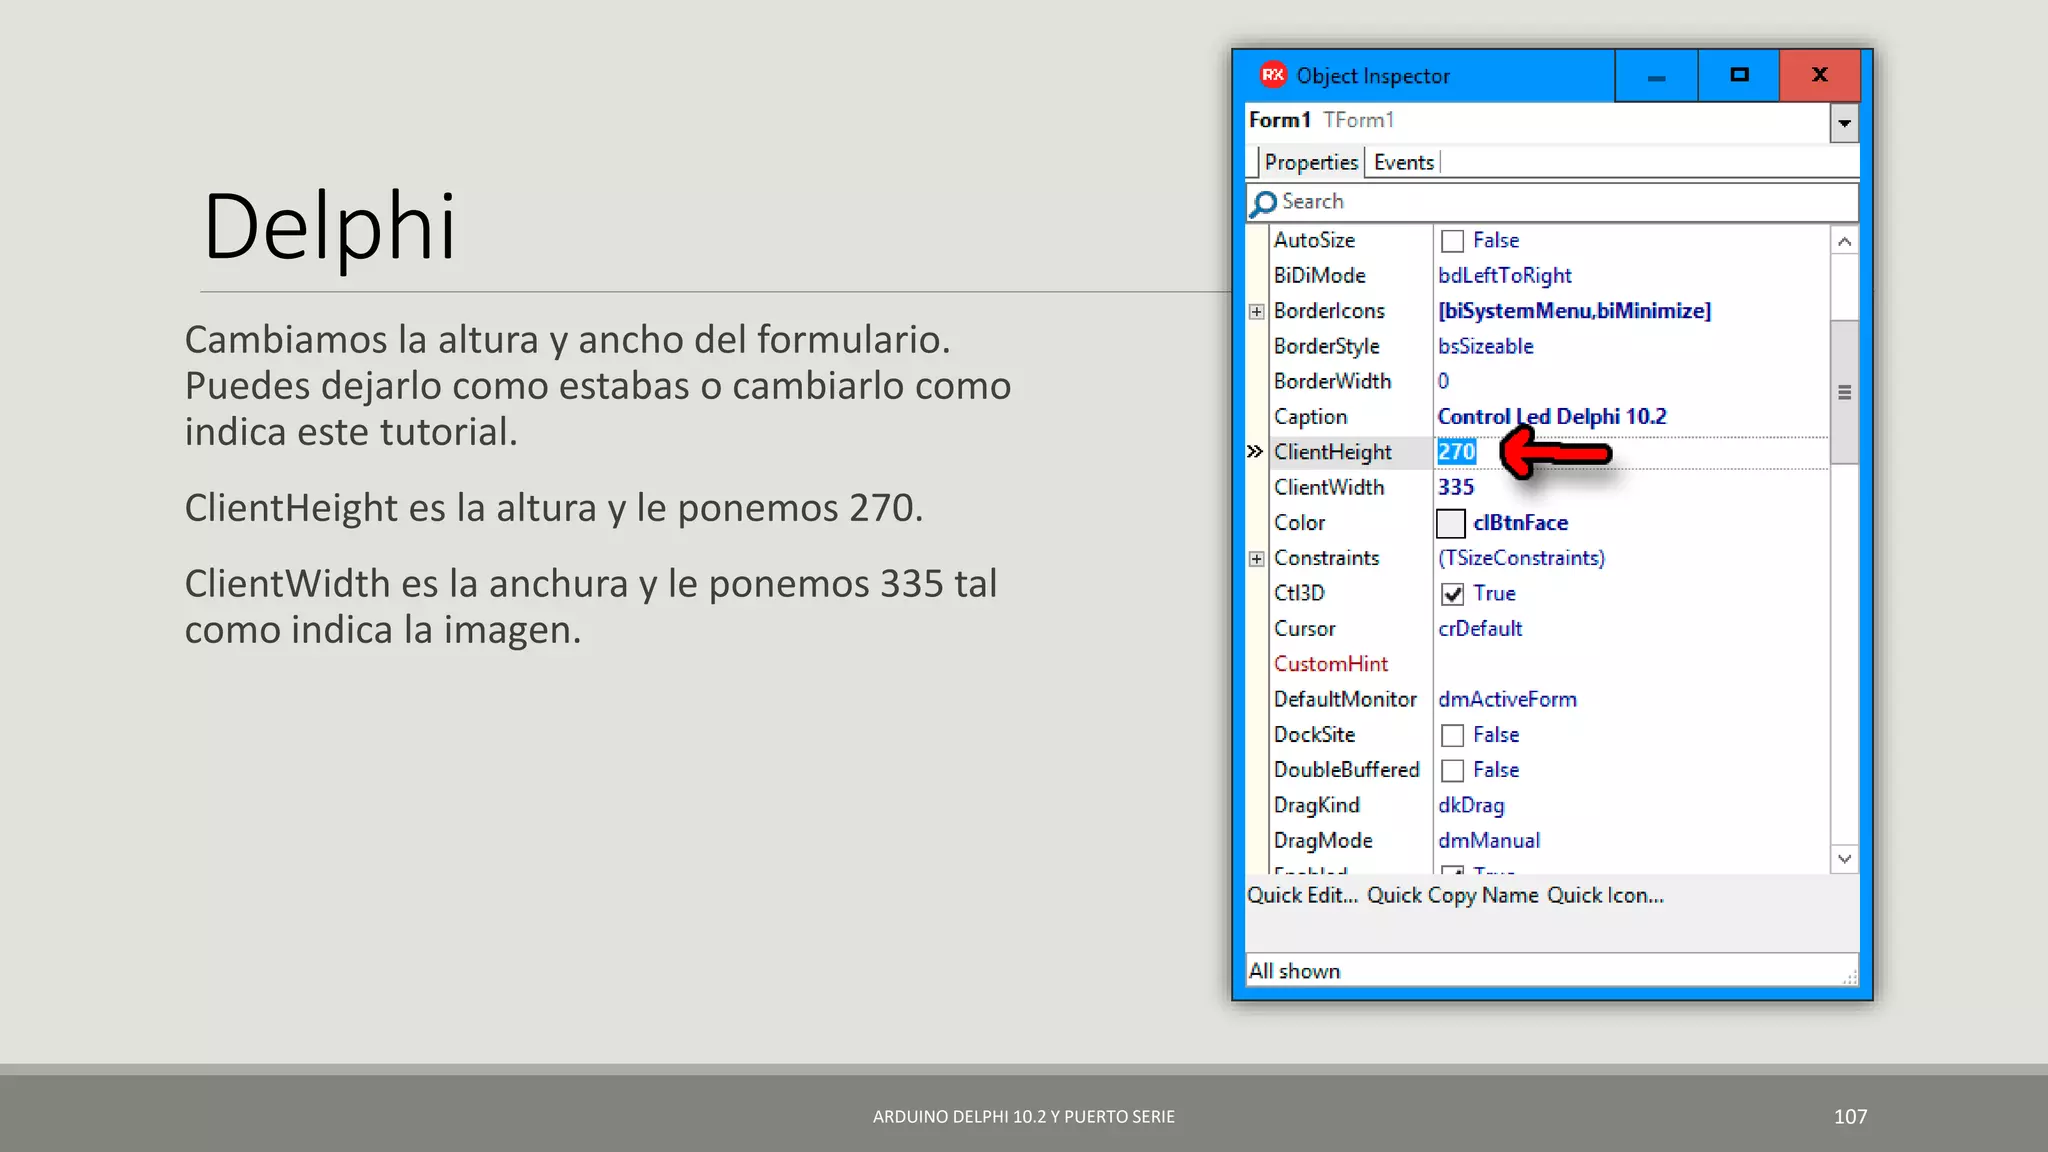This screenshot has height=1152, width=2048.
Task: Toggle the DockSite checkbox
Action: pyautogui.click(x=1452, y=735)
